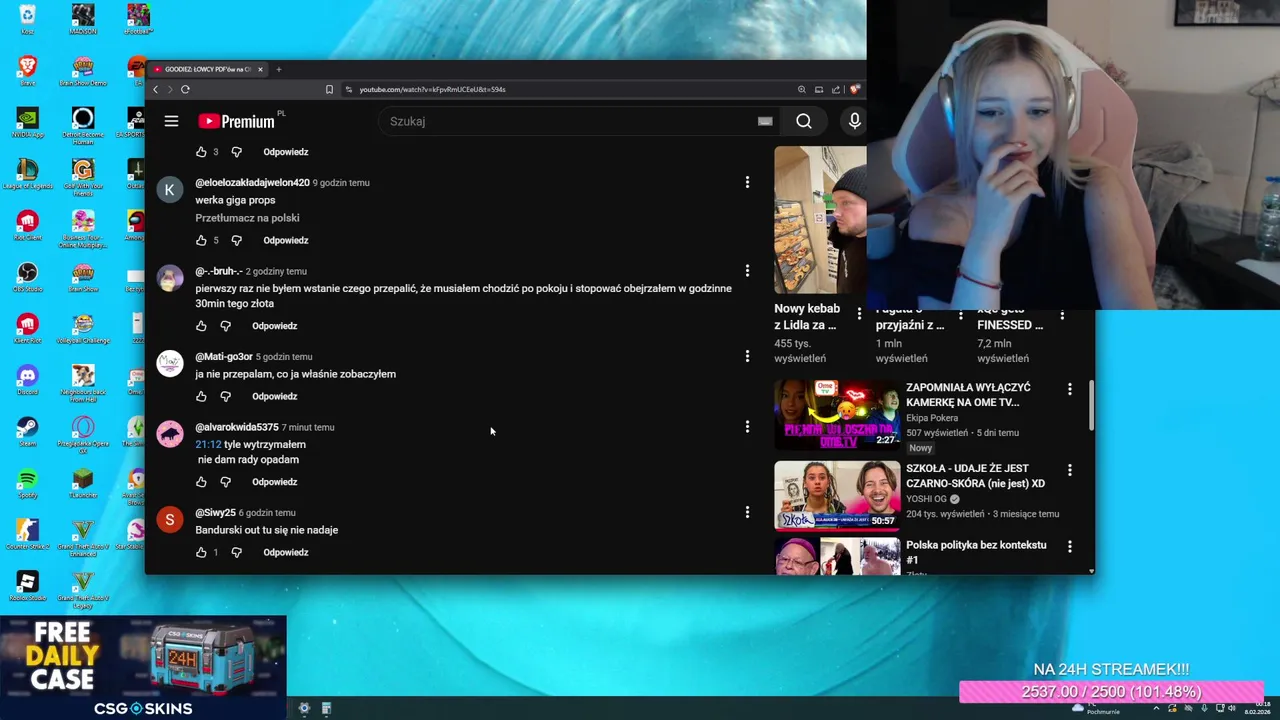Like the comment by @alvarokwida5375
The height and width of the screenshot is (720, 1280).
[x=201, y=482]
